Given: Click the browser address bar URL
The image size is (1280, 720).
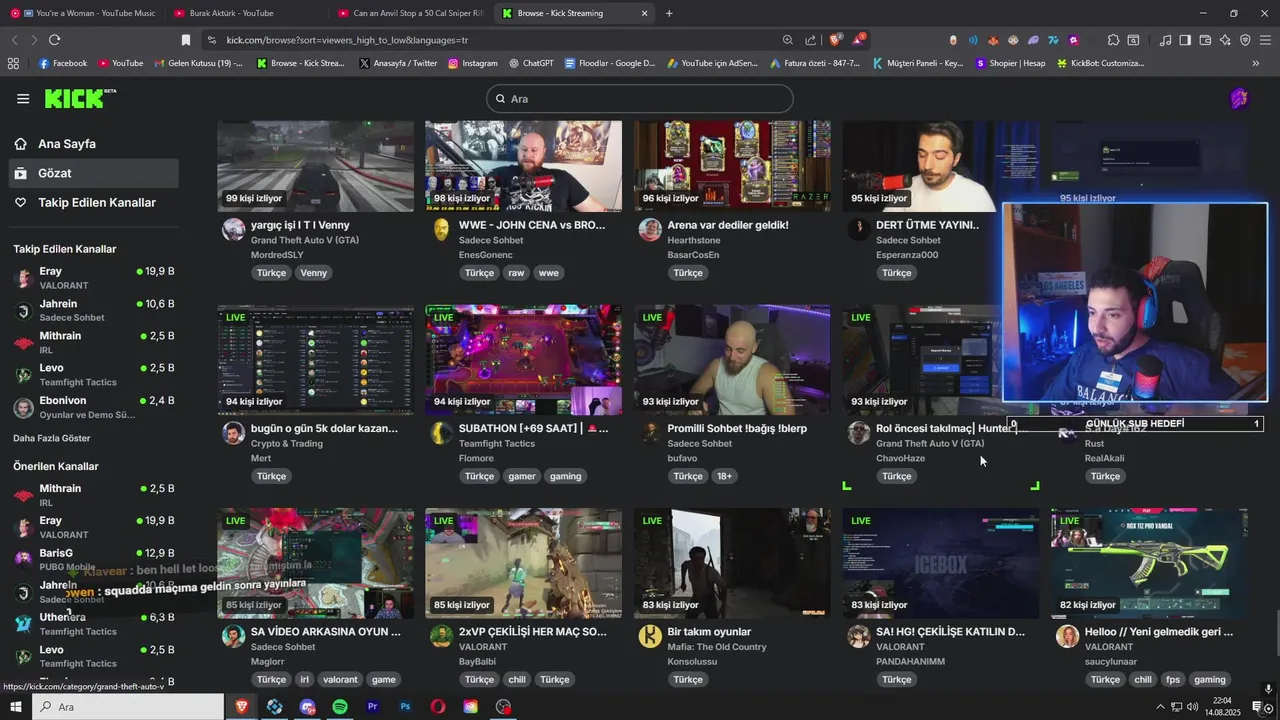Looking at the screenshot, I should pos(347,40).
